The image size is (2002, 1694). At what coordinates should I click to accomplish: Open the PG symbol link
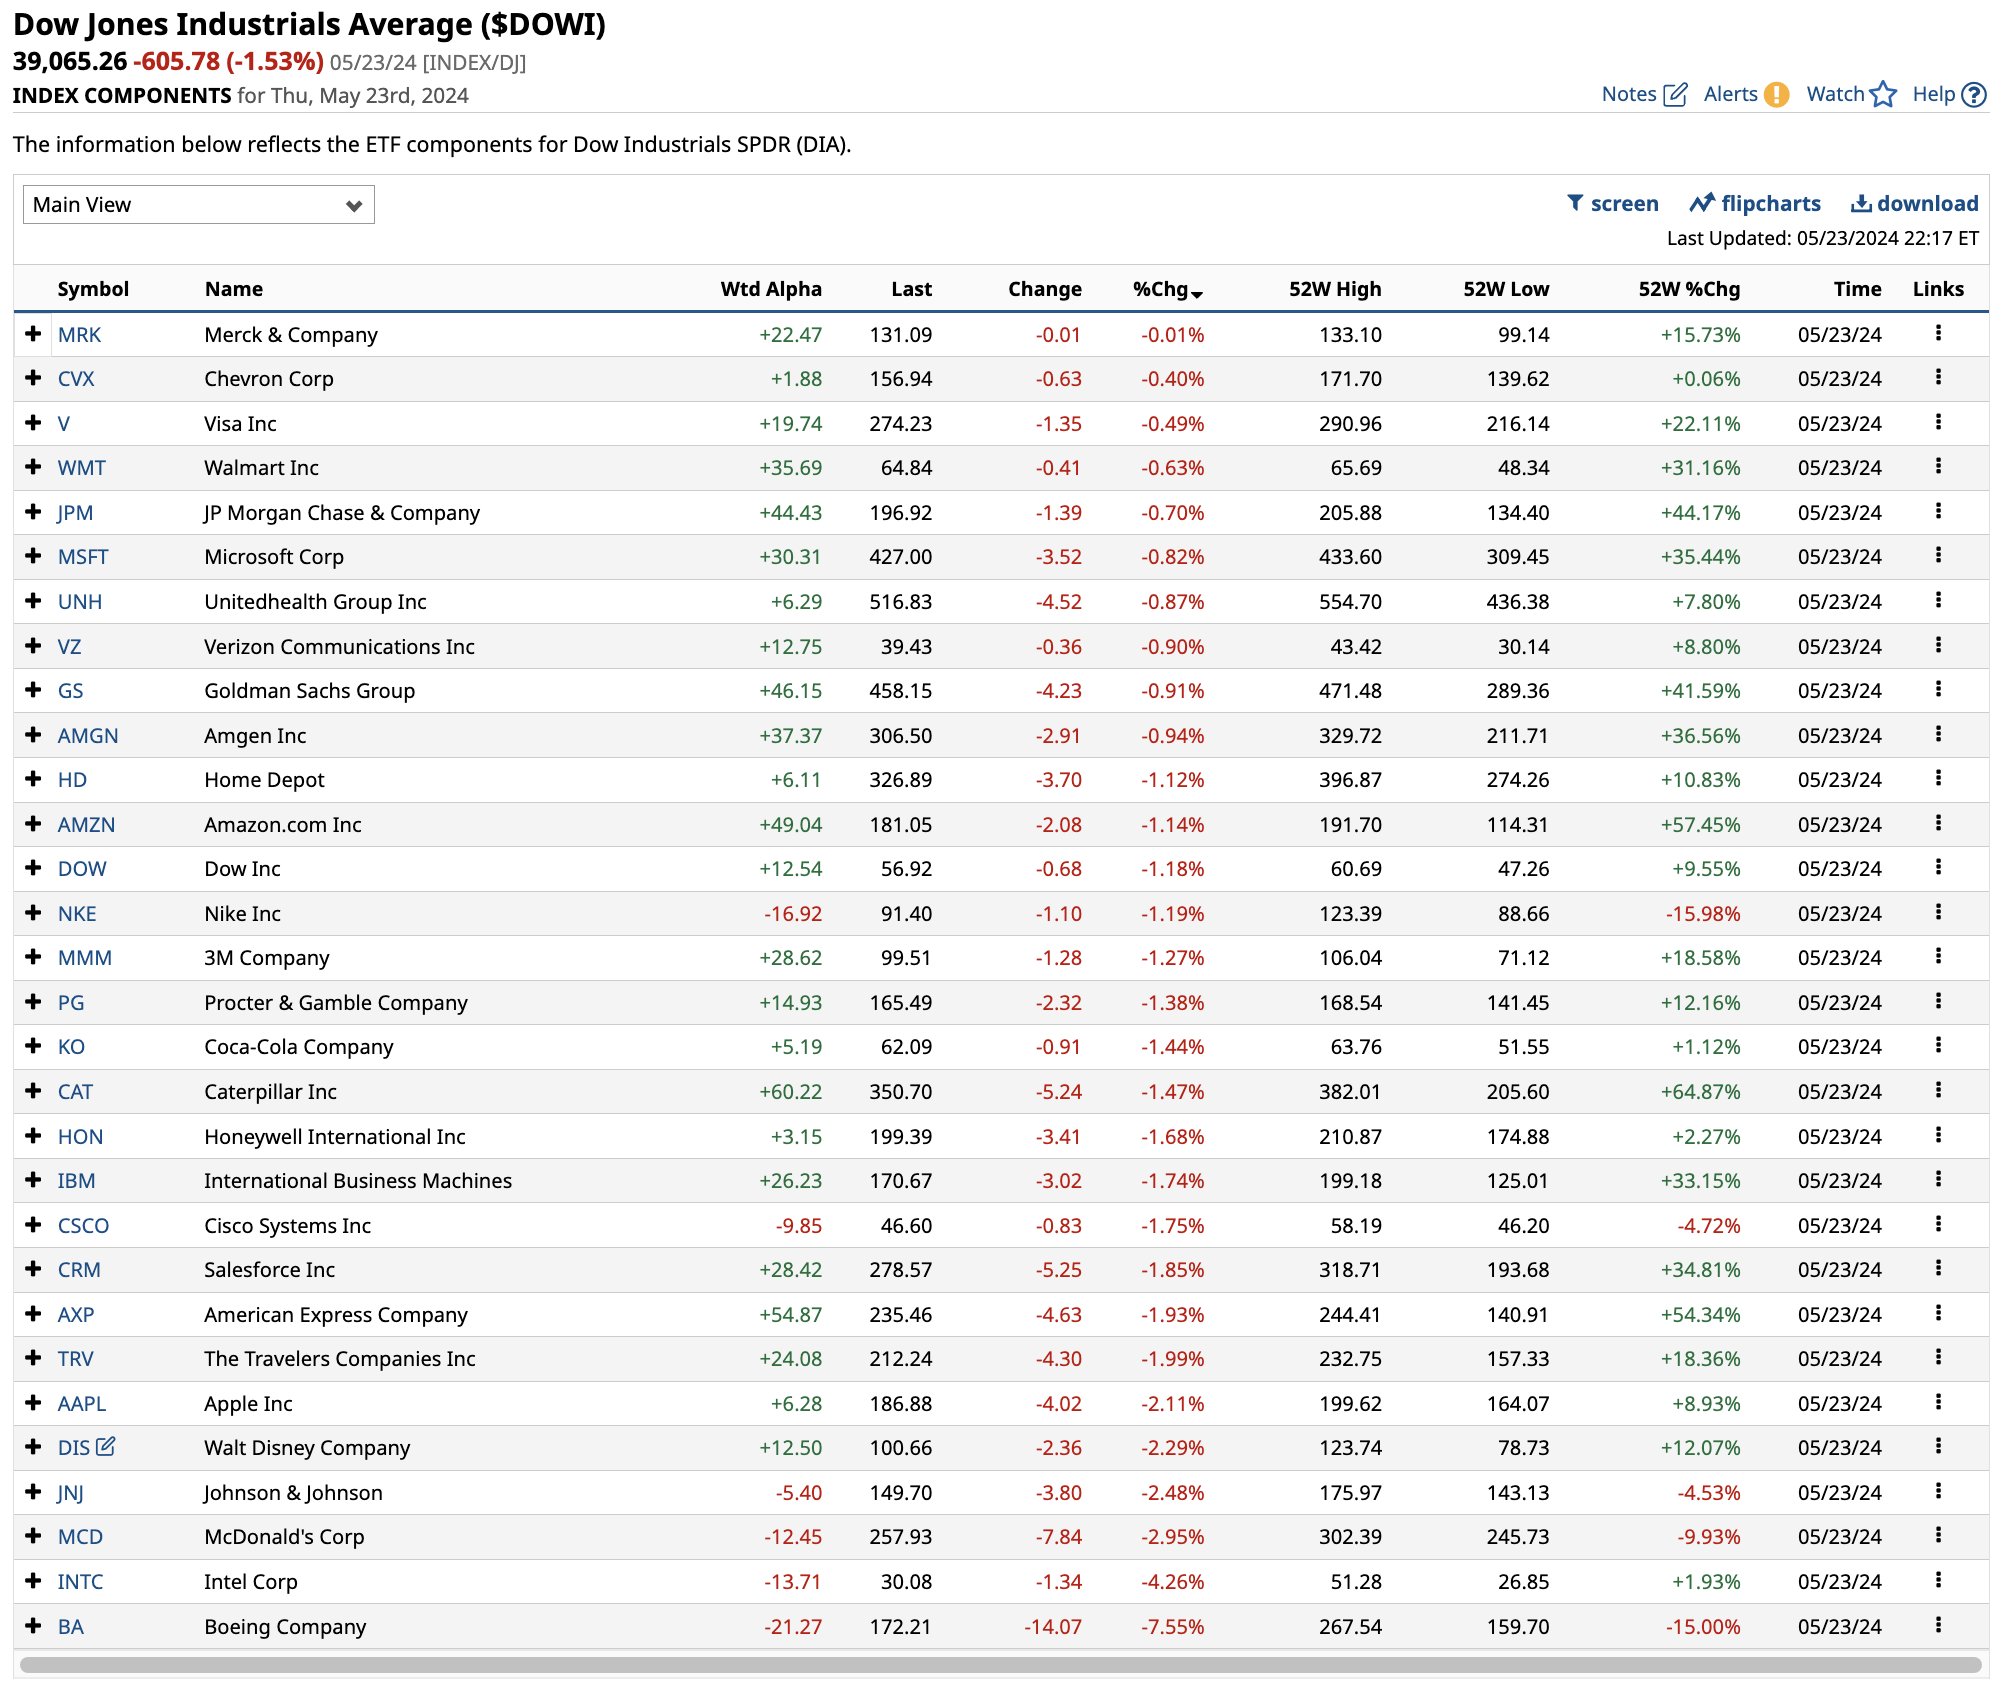71,1002
